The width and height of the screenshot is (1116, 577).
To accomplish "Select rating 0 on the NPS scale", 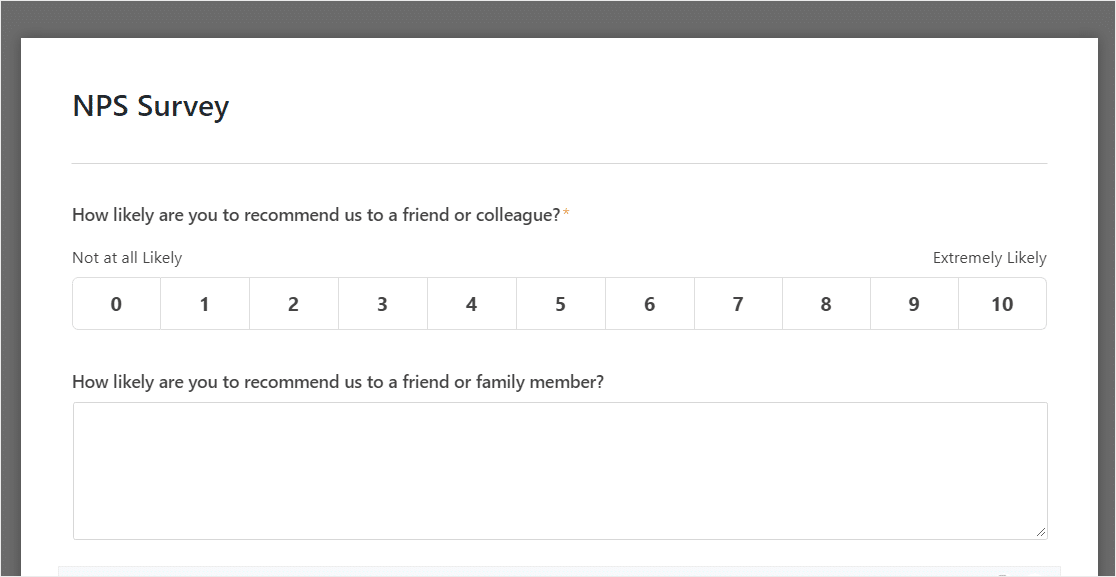I will coord(116,304).
